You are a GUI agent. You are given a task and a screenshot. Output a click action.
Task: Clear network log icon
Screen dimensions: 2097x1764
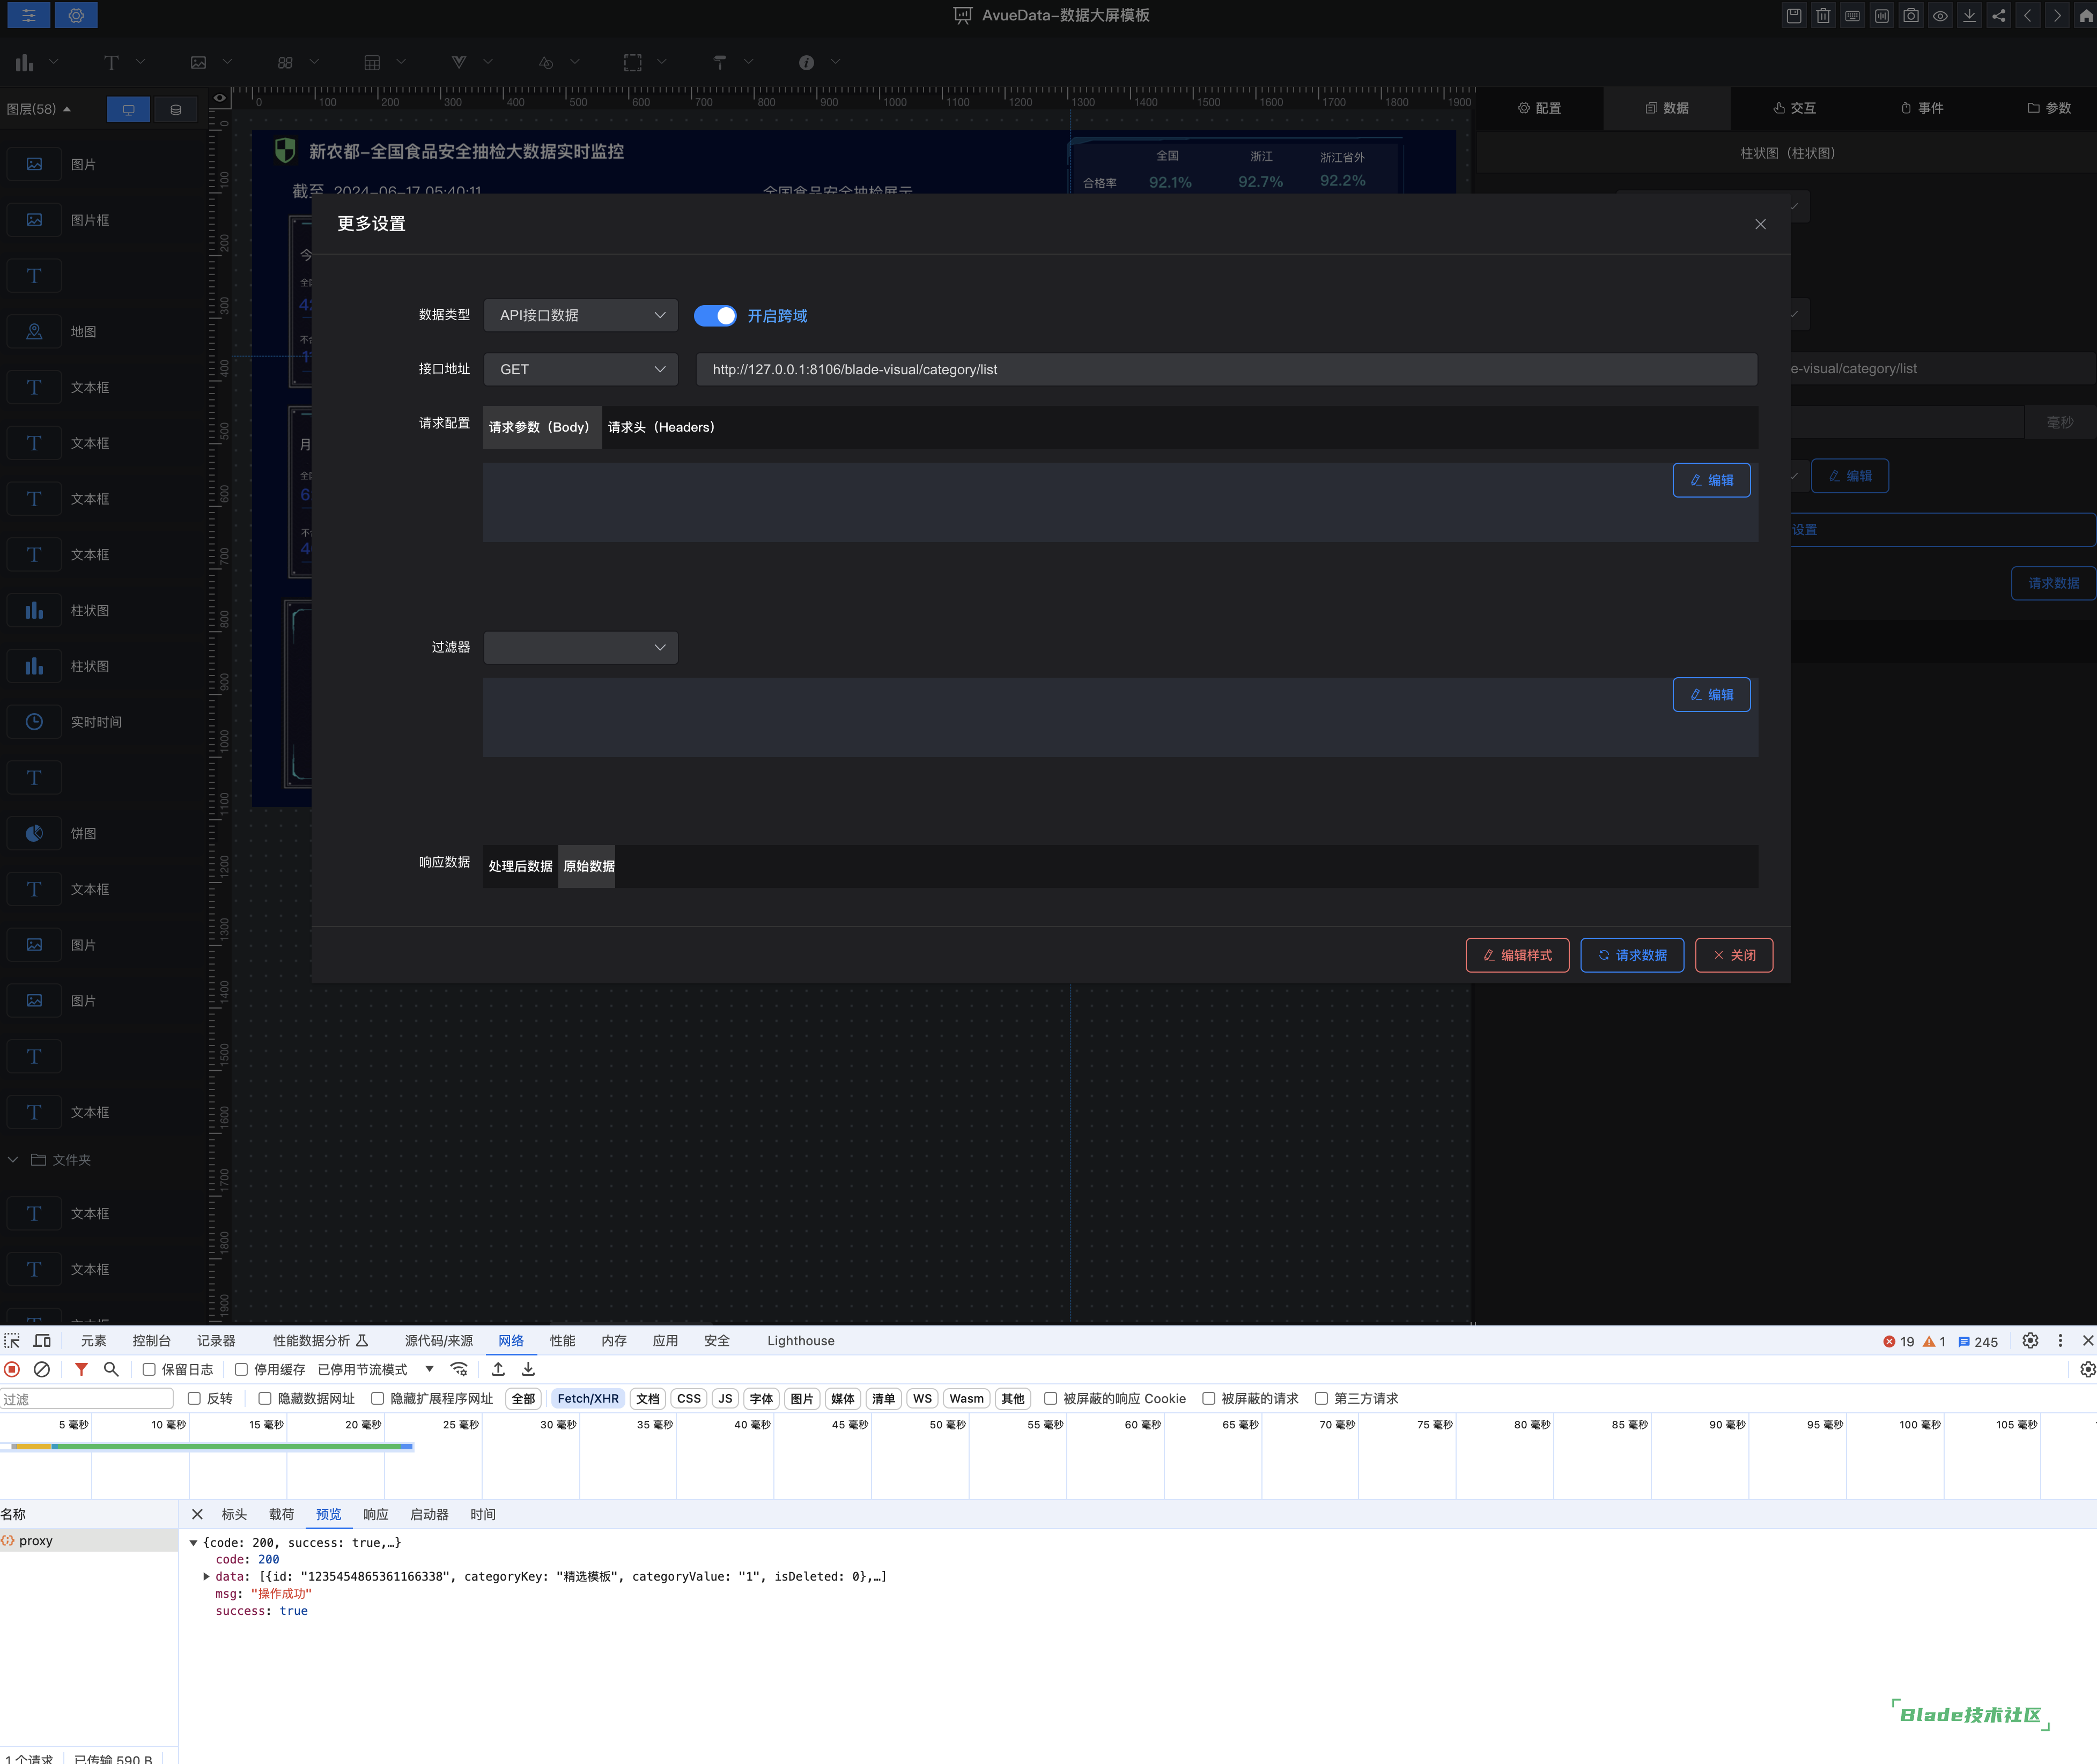[42, 1369]
